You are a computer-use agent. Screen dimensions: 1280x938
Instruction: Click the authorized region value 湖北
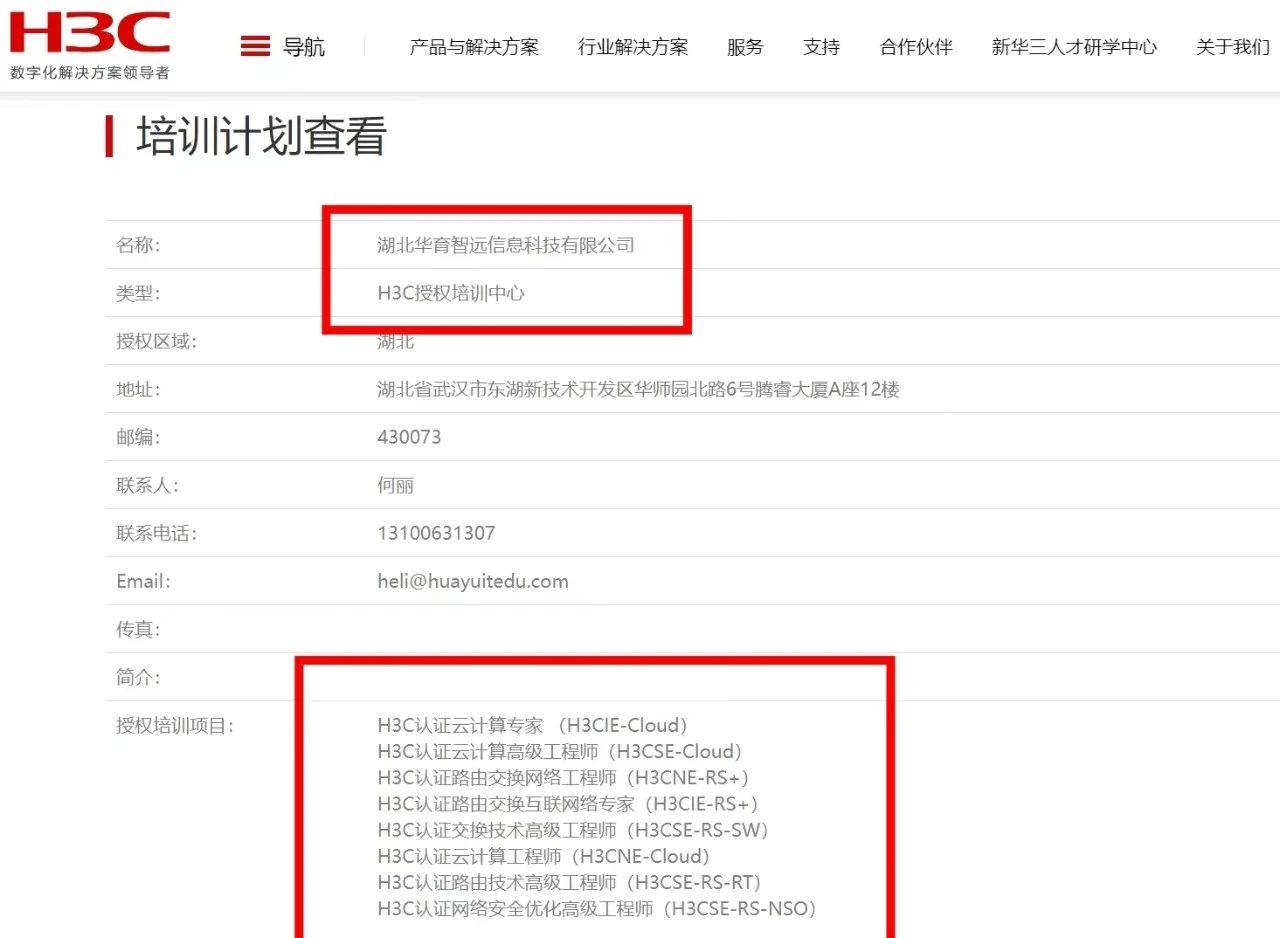tap(396, 341)
